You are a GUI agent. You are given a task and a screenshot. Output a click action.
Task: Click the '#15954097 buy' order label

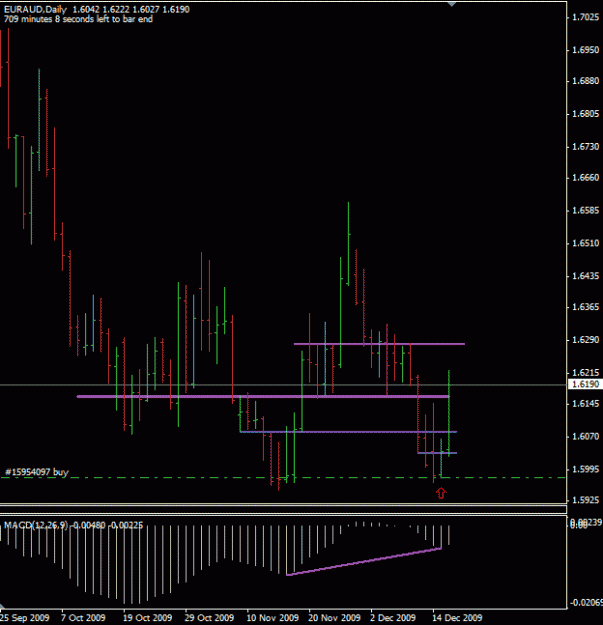click(x=37, y=472)
